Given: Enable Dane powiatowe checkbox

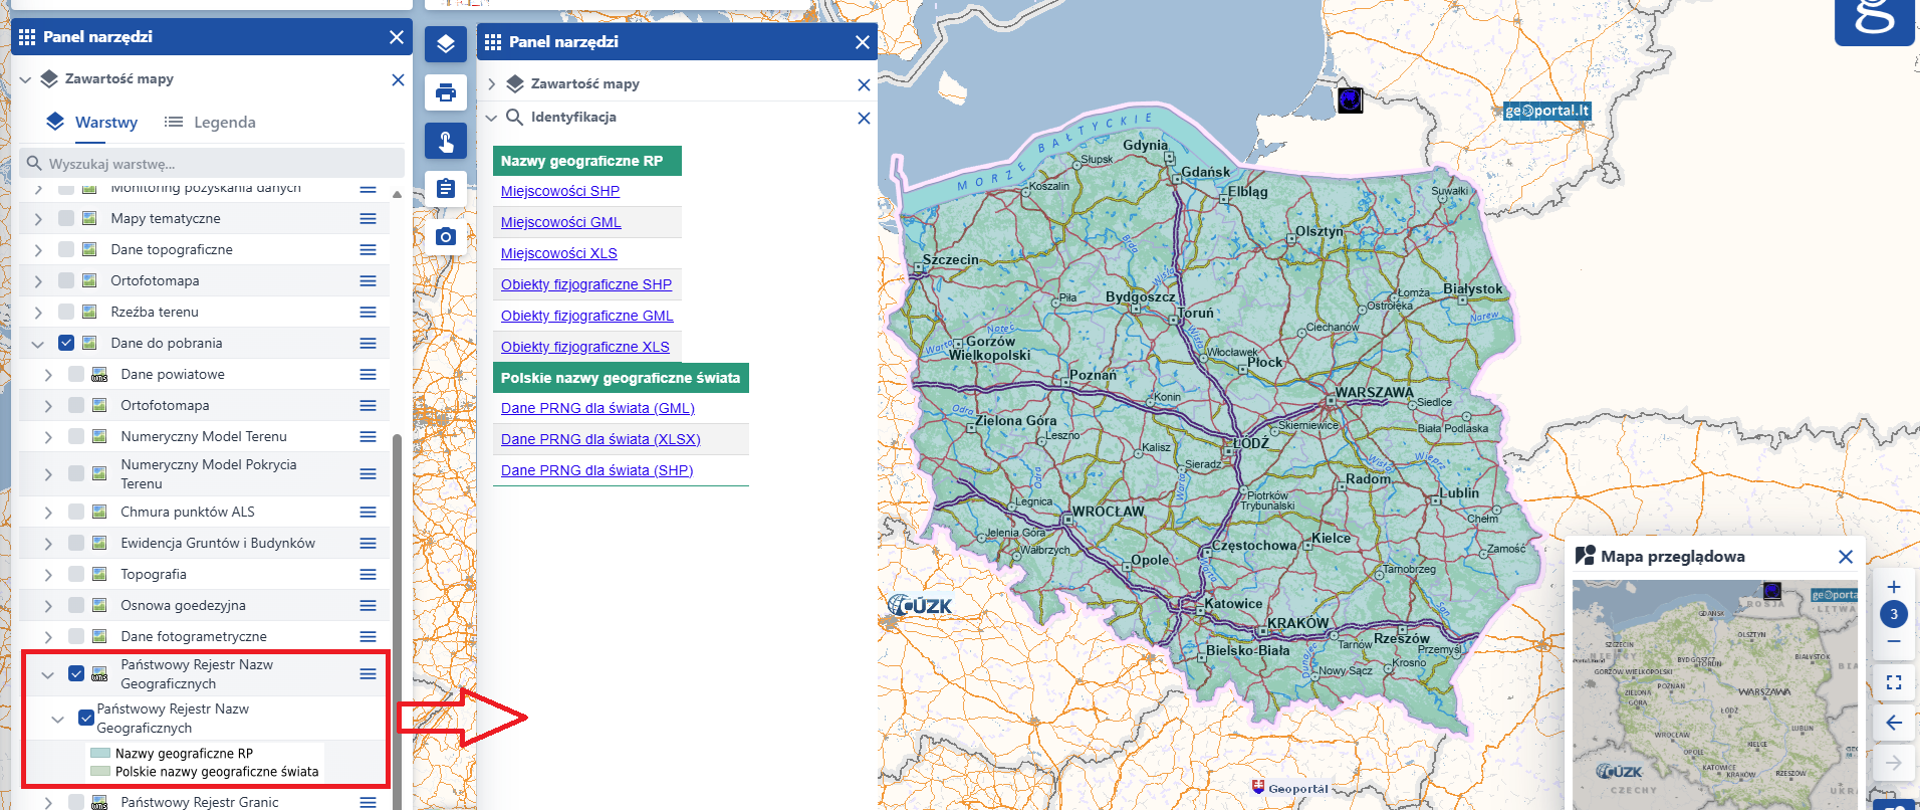Looking at the screenshot, I should click(76, 374).
